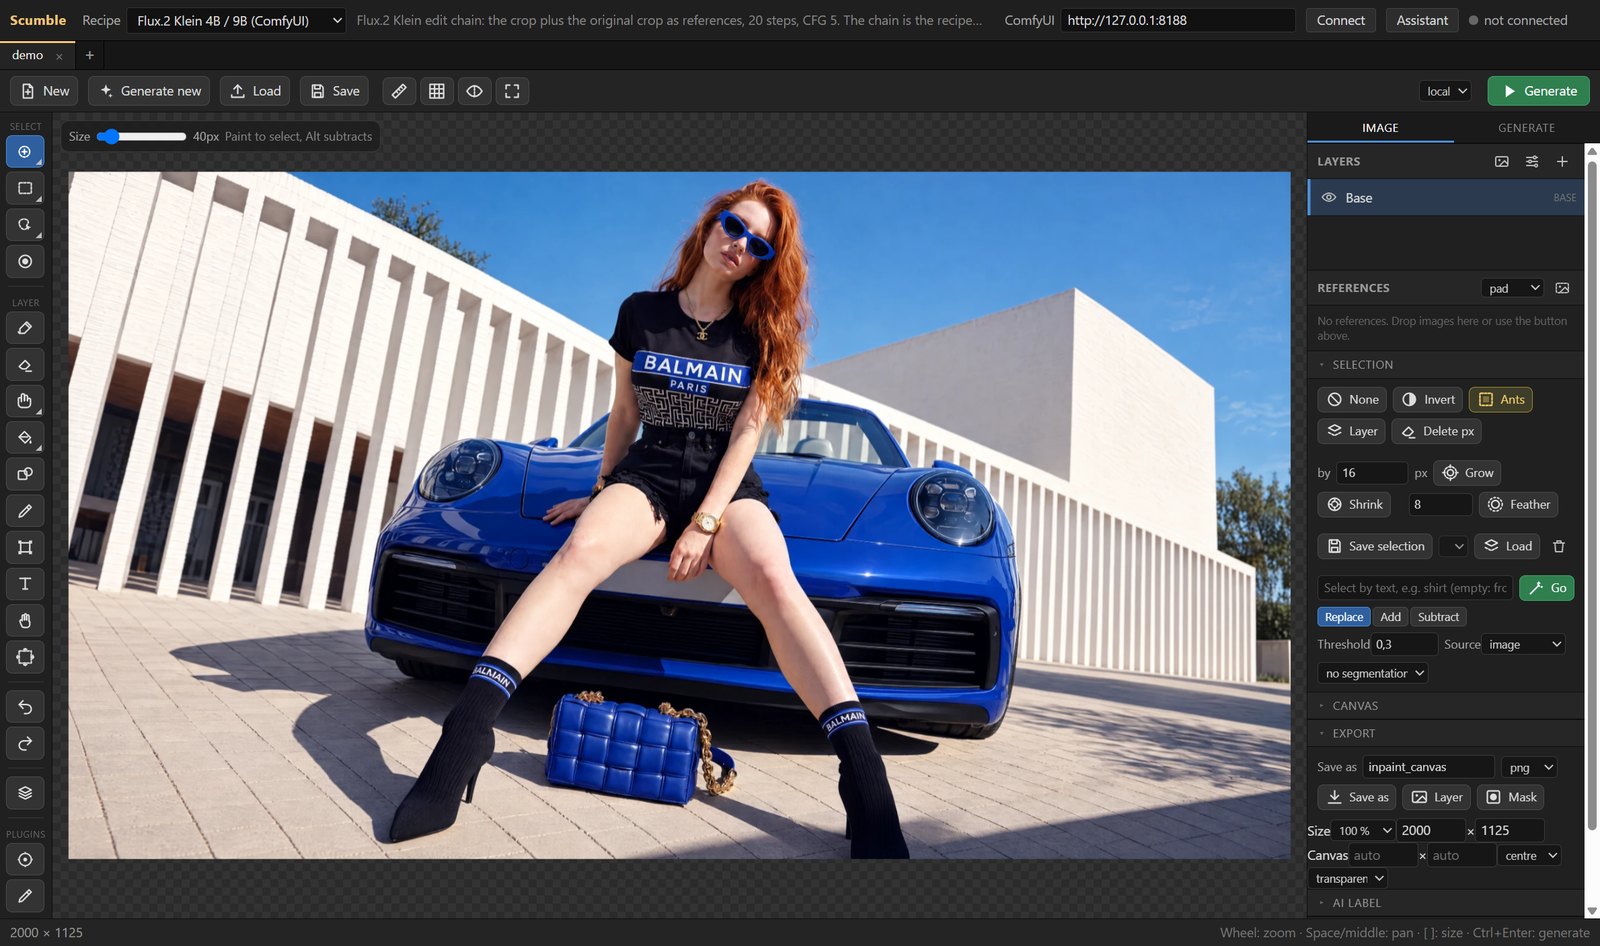Open a new document tab with plus
Image resolution: width=1600 pixels, height=946 pixels.
pyautogui.click(x=89, y=55)
